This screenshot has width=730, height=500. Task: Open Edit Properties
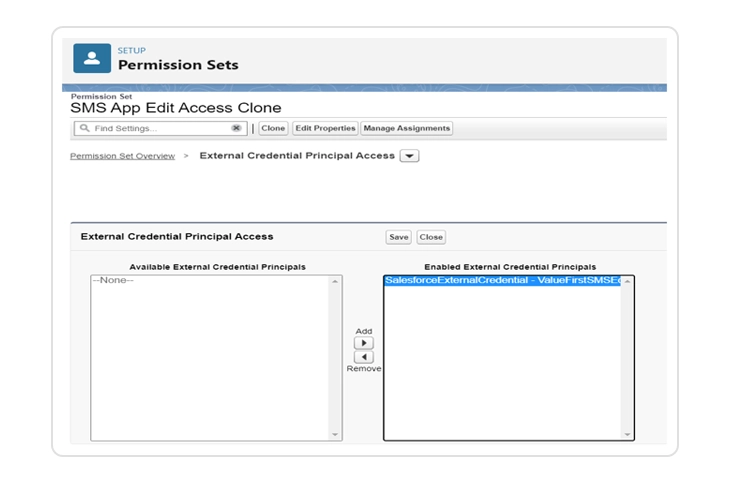click(x=325, y=129)
